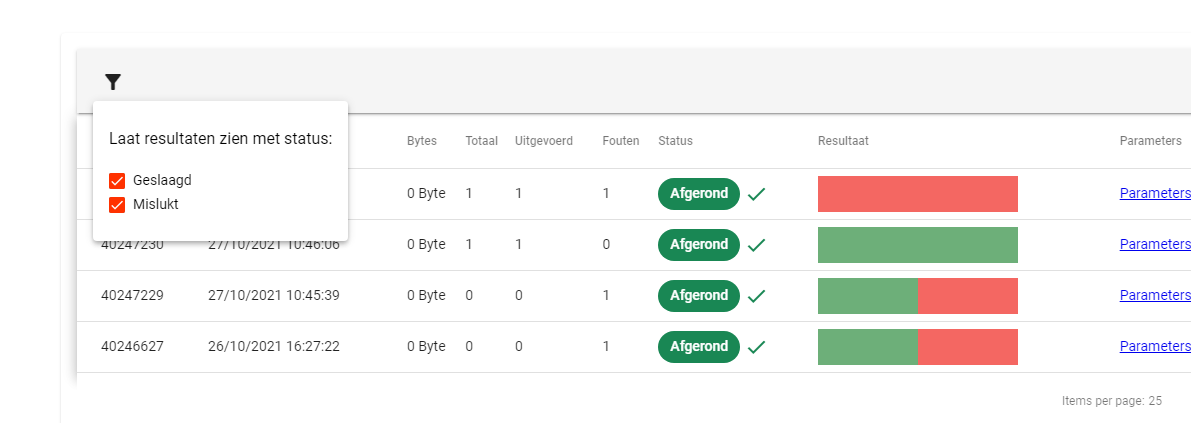Click the checkmark beside the fully red result bar
Screen dimensions: 1191x423
tap(756, 194)
